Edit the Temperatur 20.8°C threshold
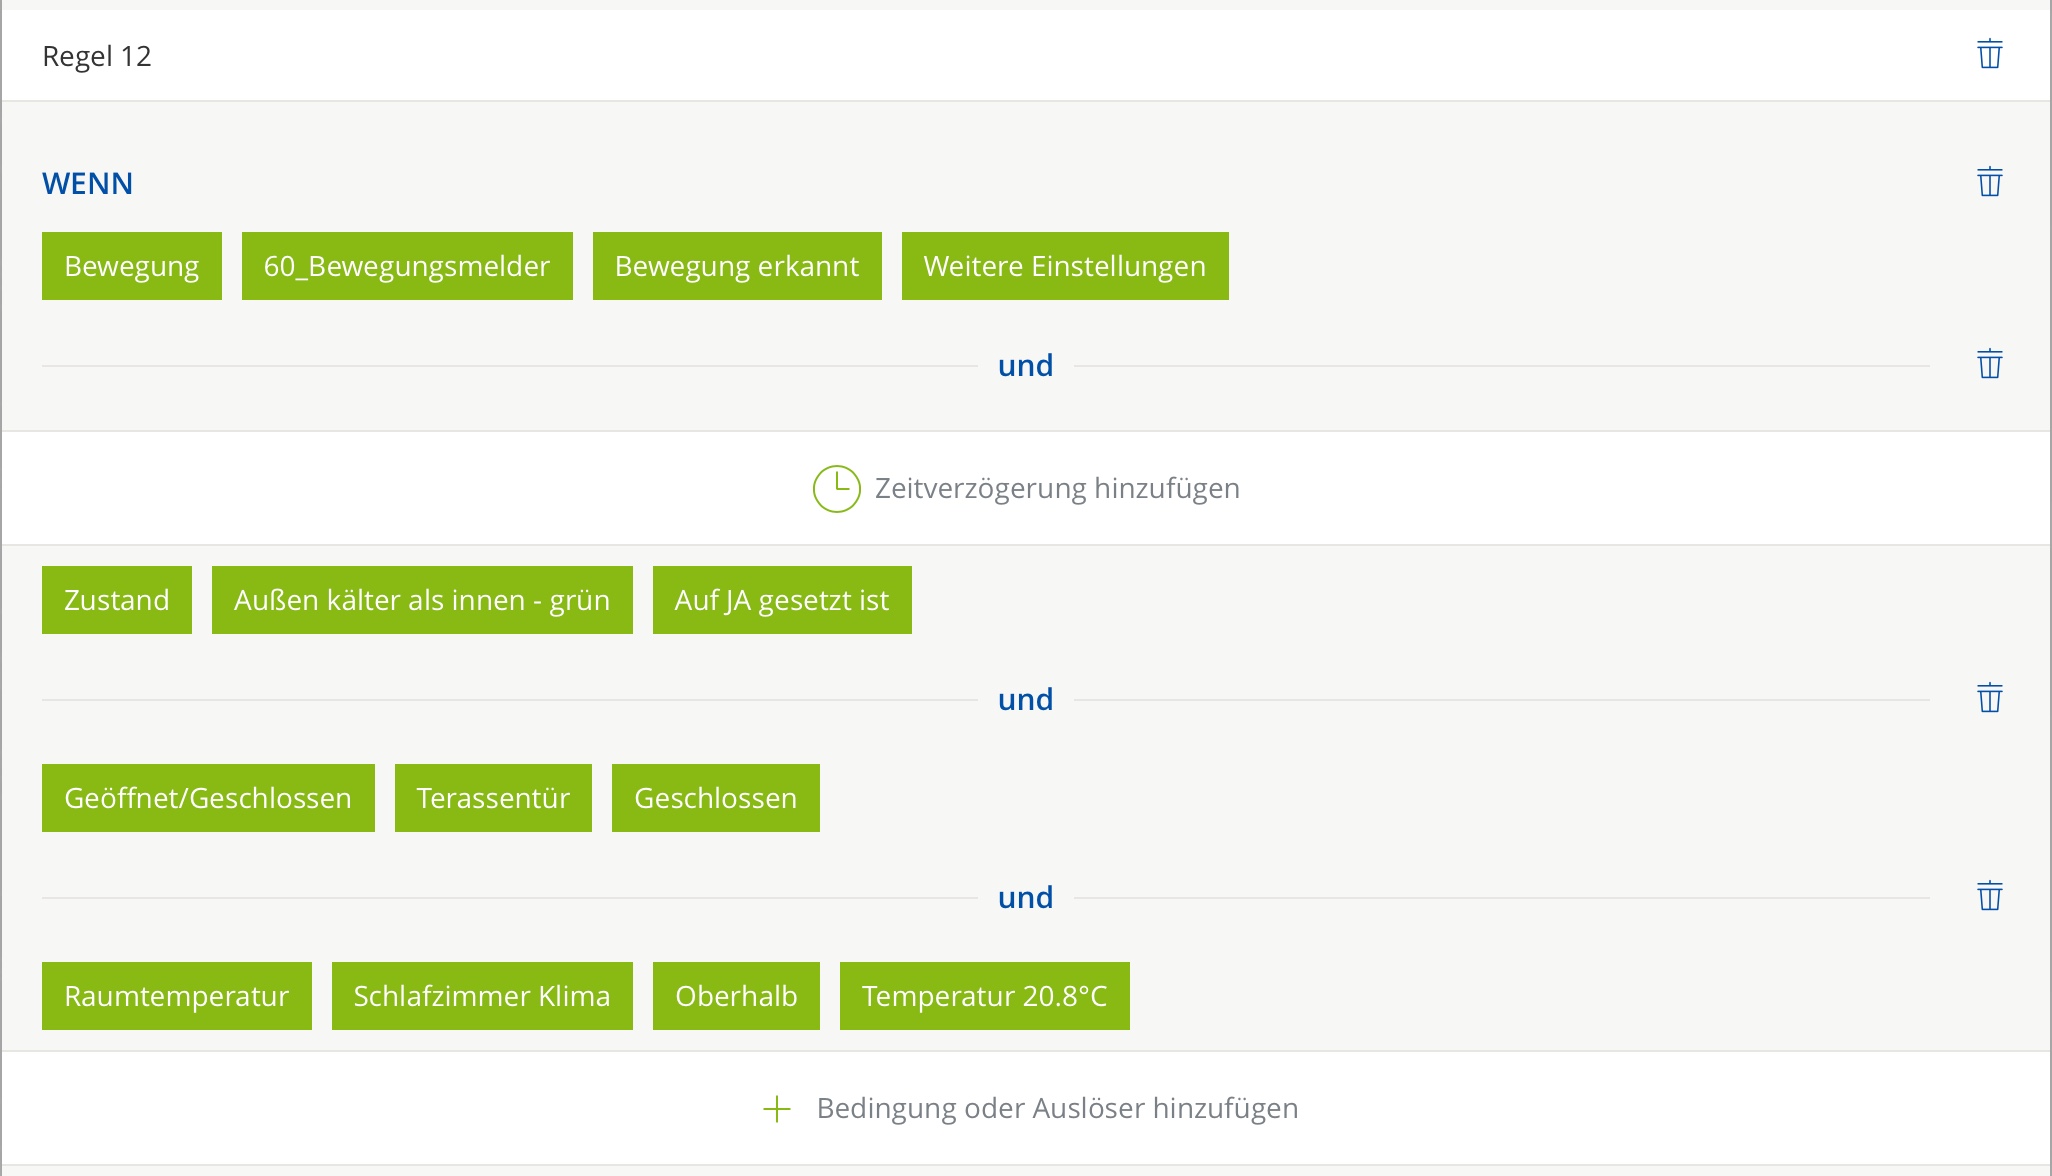Viewport: 2052px width, 1176px height. tap(985, 996)
